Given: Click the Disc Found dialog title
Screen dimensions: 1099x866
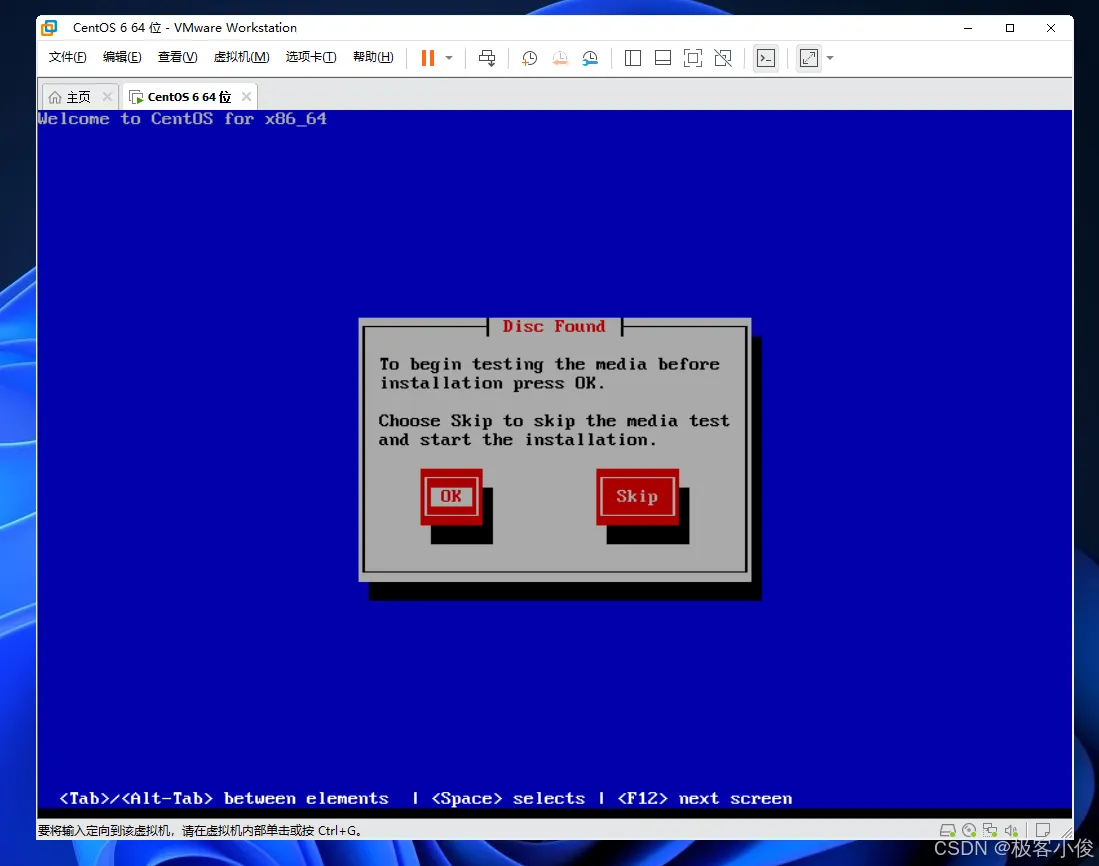Looking at the screenshot, I should [x=554, y=327].
